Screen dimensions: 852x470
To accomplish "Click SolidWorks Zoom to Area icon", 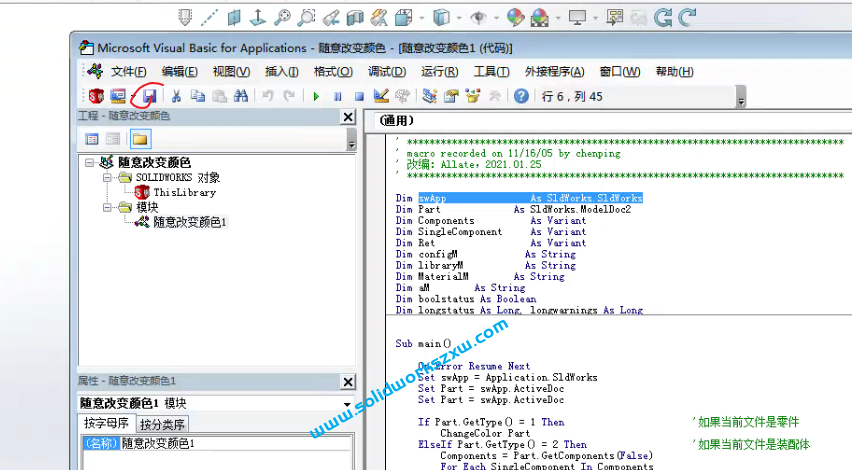I will (x=306, y=17).
